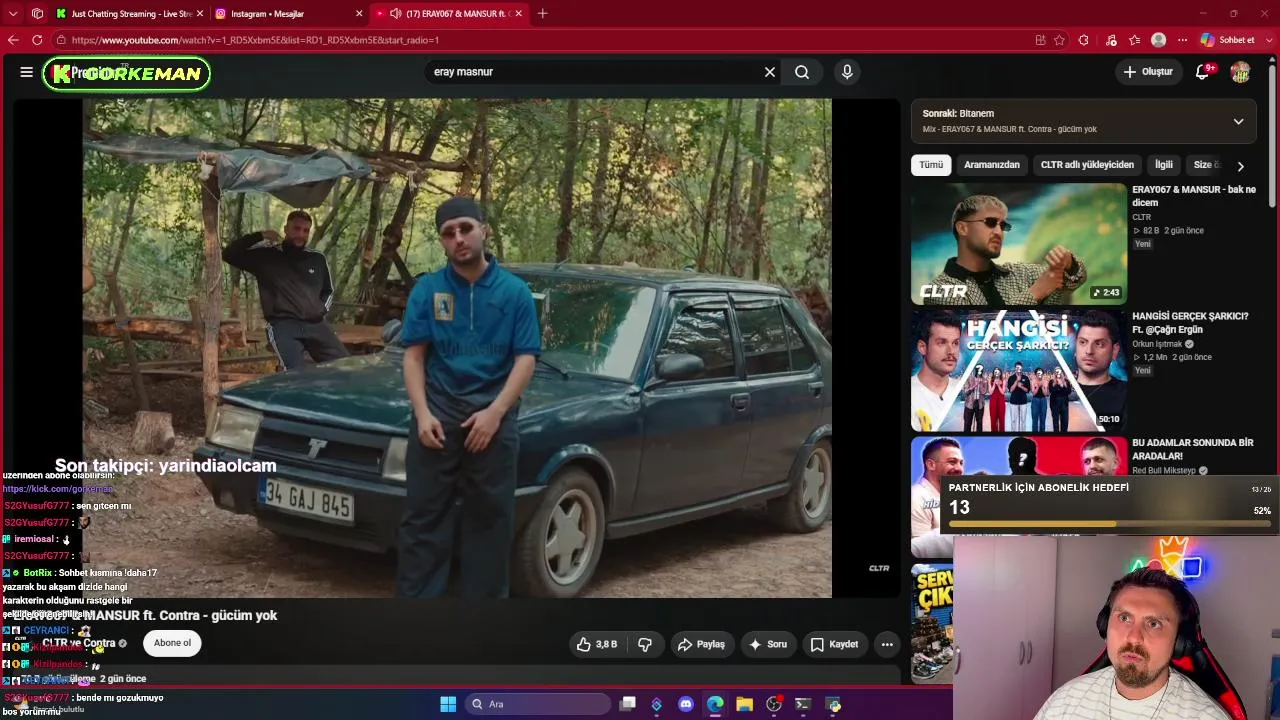The width and height of the screenshot is (1280, 720).
Task: Open OBS Studio from the taskbar
Action: pyautogui.click(x=773, y=704)
